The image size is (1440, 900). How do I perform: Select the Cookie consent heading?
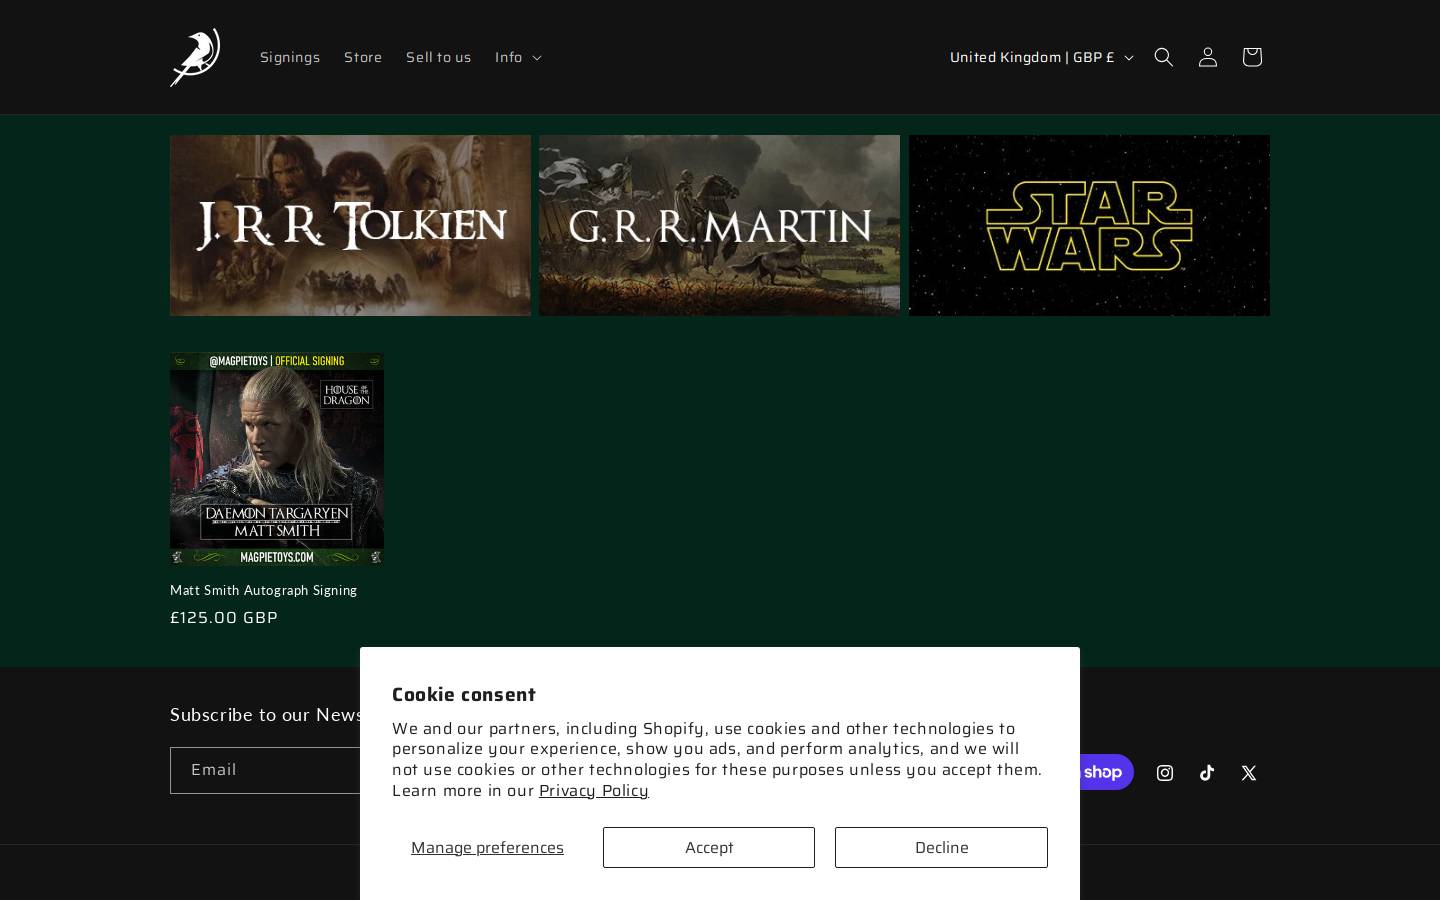(464, 694)
